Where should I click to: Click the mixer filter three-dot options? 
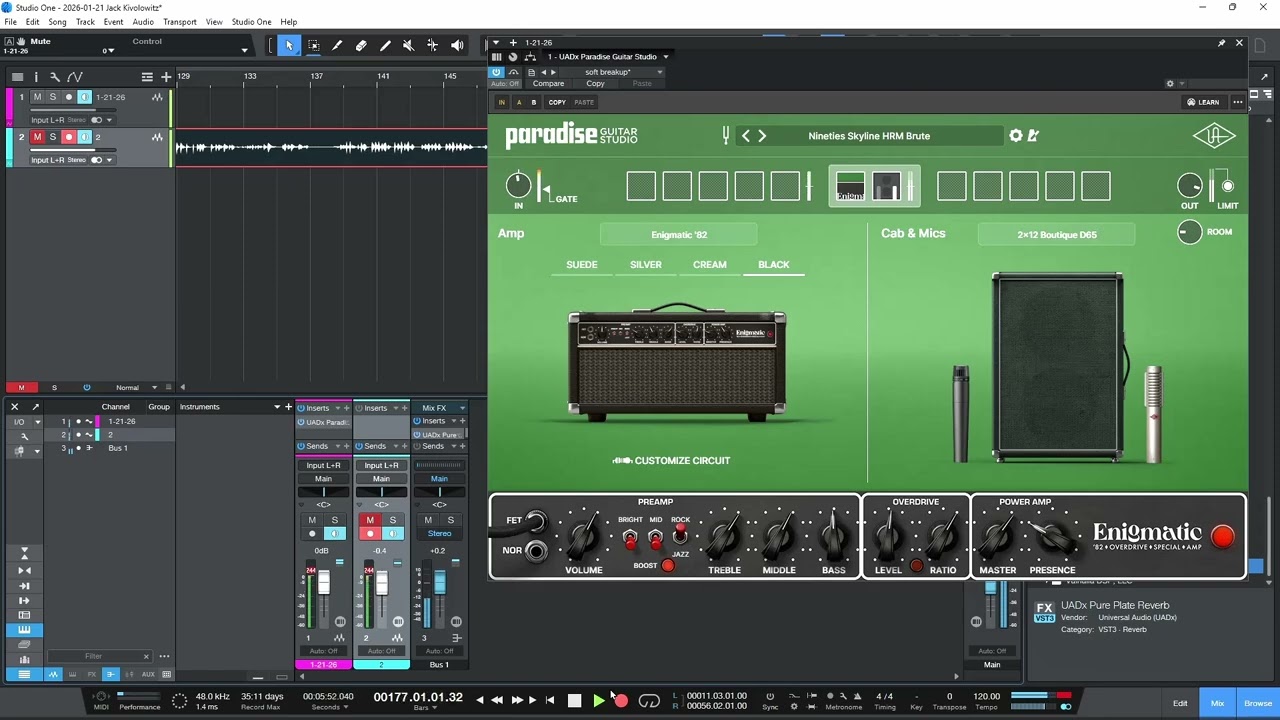[x=164, y=656]
